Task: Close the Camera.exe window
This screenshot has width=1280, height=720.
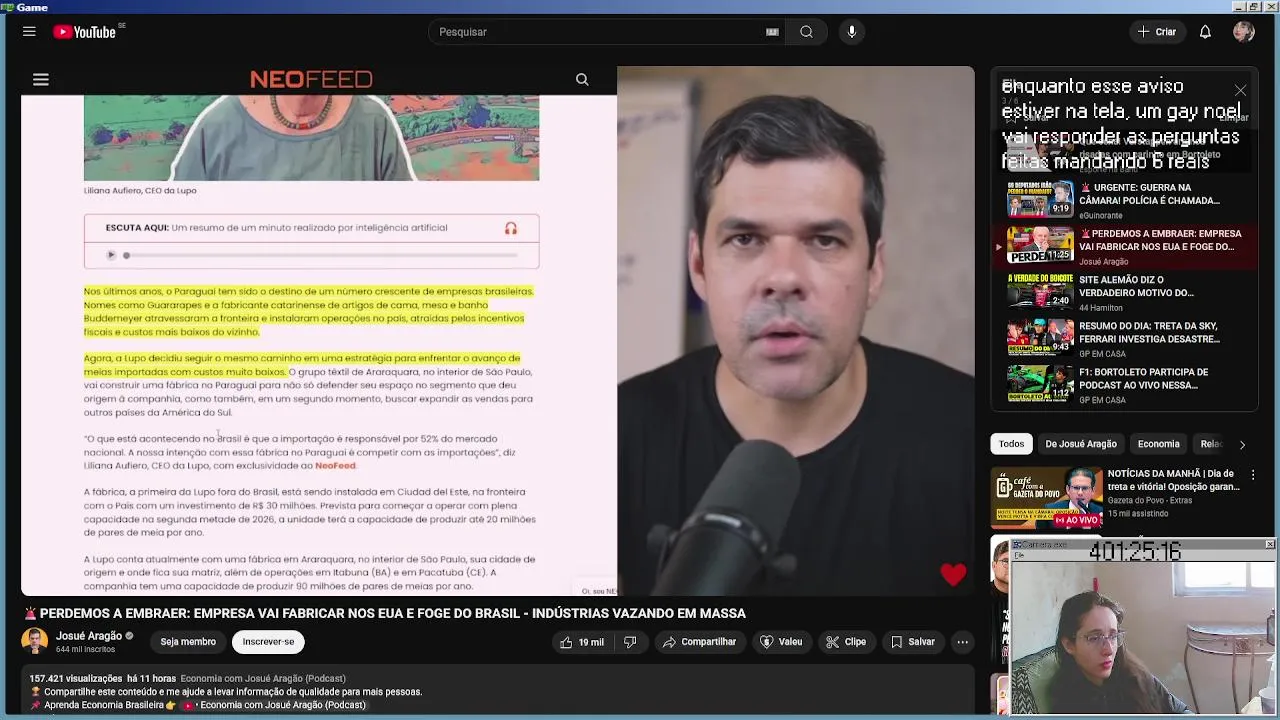Action: tap(1269, 544)
